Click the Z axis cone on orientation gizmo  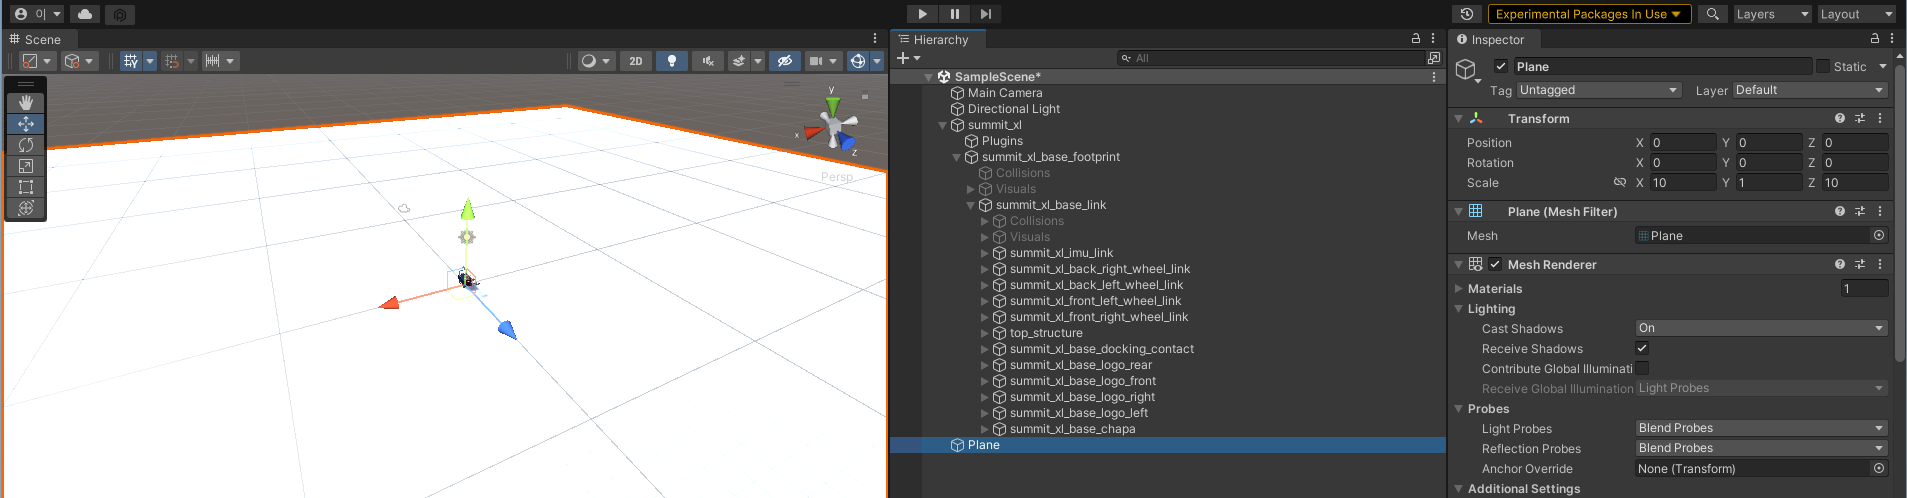(x=848, y=141)
